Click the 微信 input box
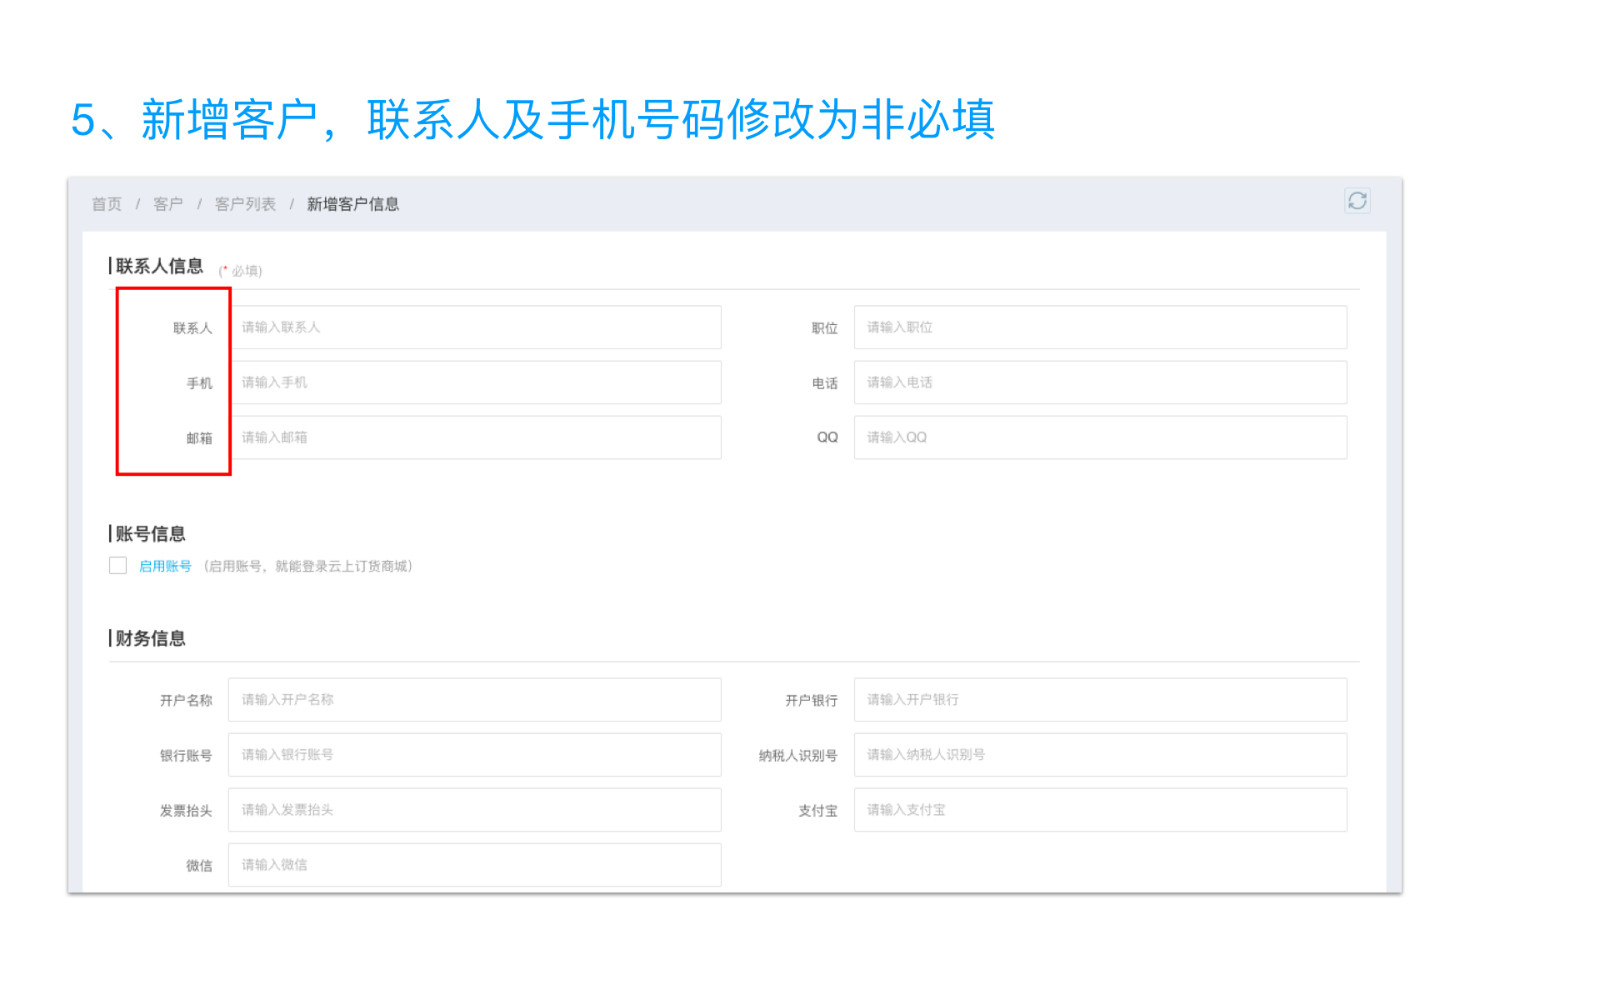This screenshot has height=1000, width=1600. 475,865
